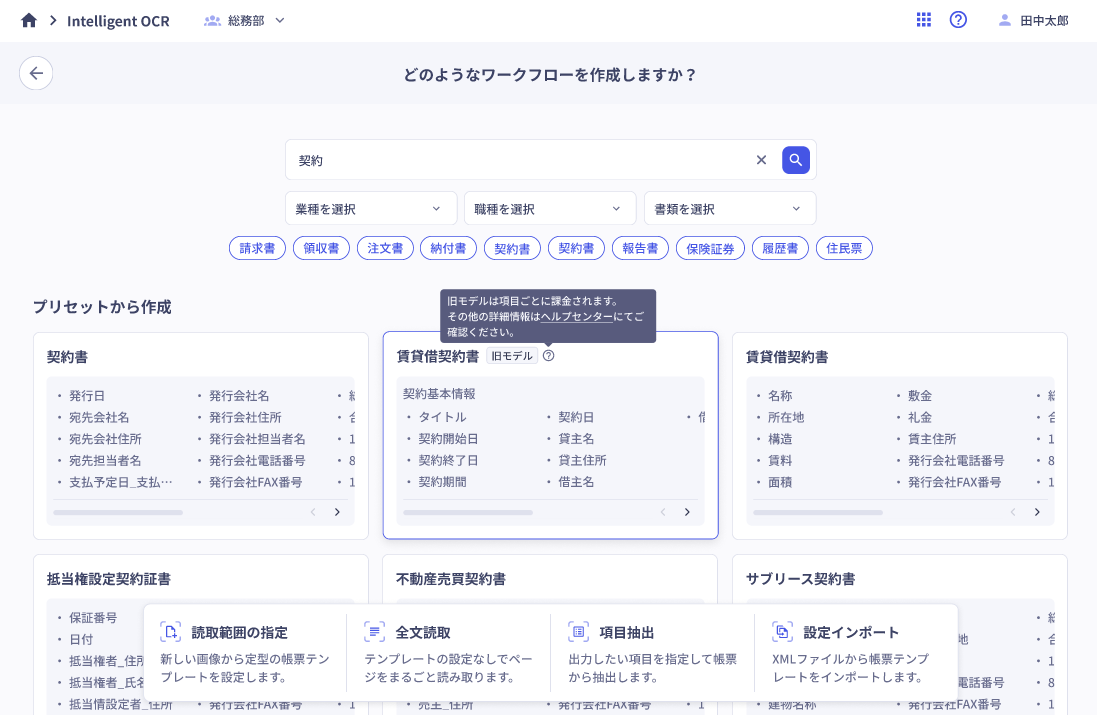The width and height of the screenshot is (1097, 715).
Task: Click the scrollbar in the 契約書 card
Action: pos(118,512)
